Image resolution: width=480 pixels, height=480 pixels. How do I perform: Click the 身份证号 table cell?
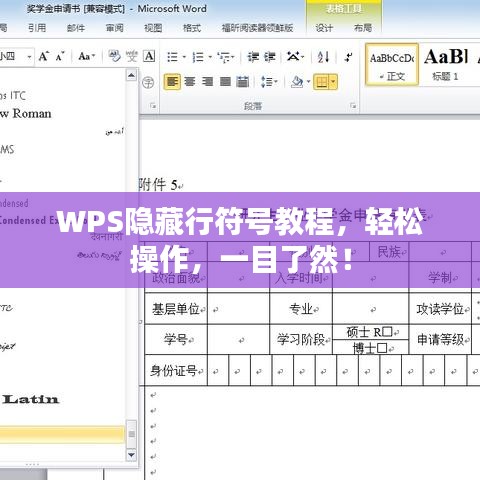[176, 370]
